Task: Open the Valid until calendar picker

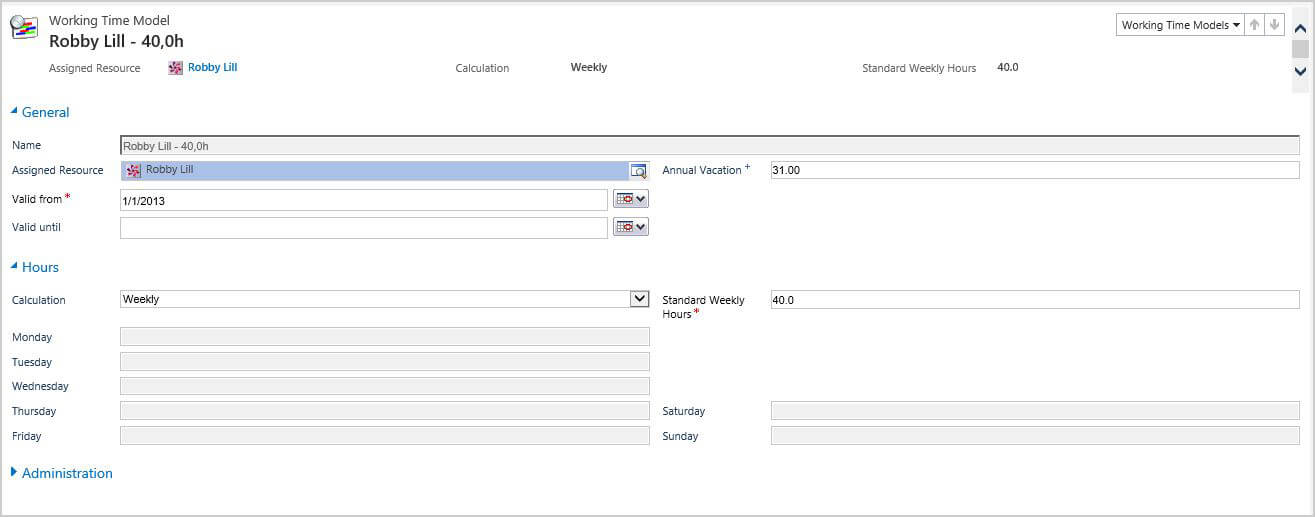Action: click(631, 227)
